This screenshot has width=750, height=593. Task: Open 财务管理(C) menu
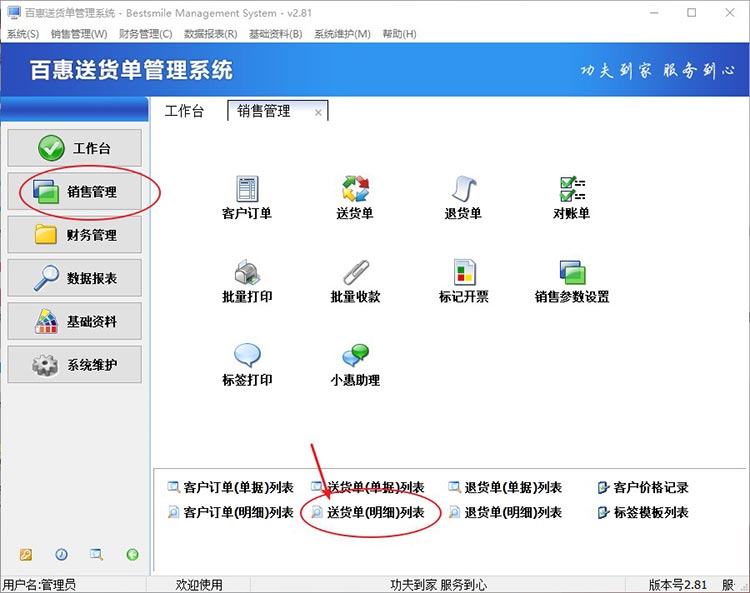(145, 34)
